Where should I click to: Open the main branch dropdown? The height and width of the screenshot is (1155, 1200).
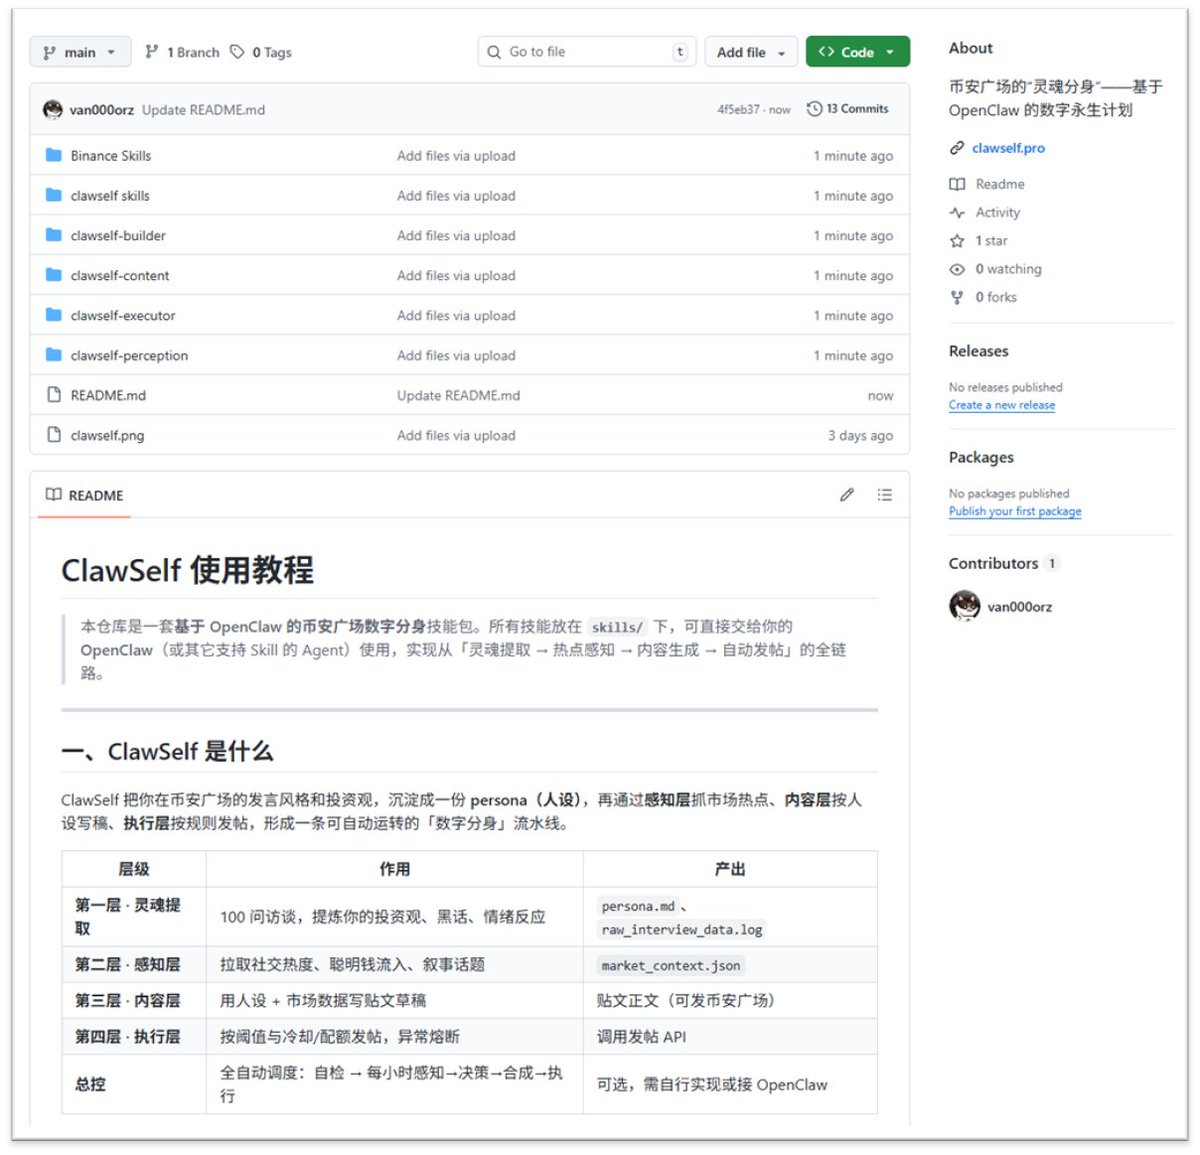pos(80,52)
